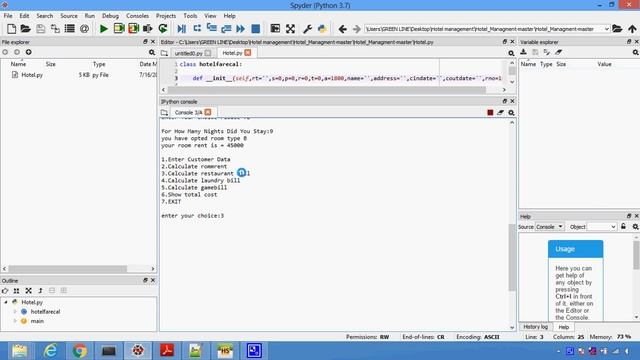Image resolution: width=640 pixels, height=360 pixels.
Task: Go forward to next cursor position
Action: pyautogui.click(x=356, y=29)
